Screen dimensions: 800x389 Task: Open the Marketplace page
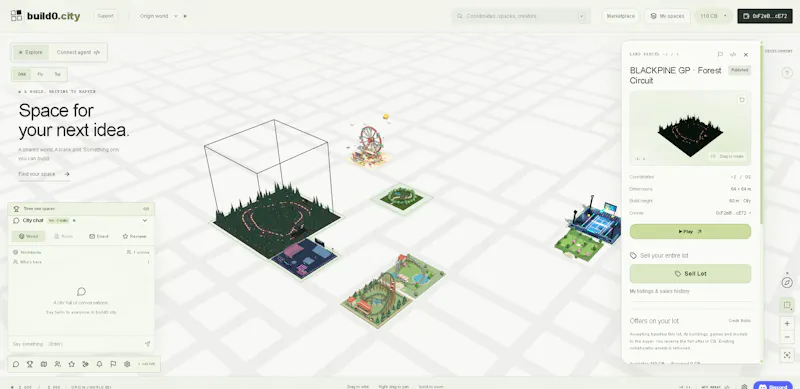tap(620, 16)
